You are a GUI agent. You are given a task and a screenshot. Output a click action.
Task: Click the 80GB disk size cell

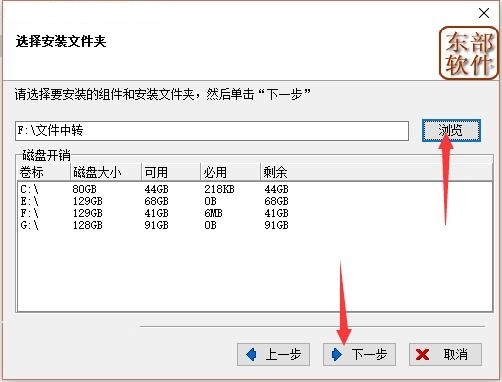click(84, 189)
